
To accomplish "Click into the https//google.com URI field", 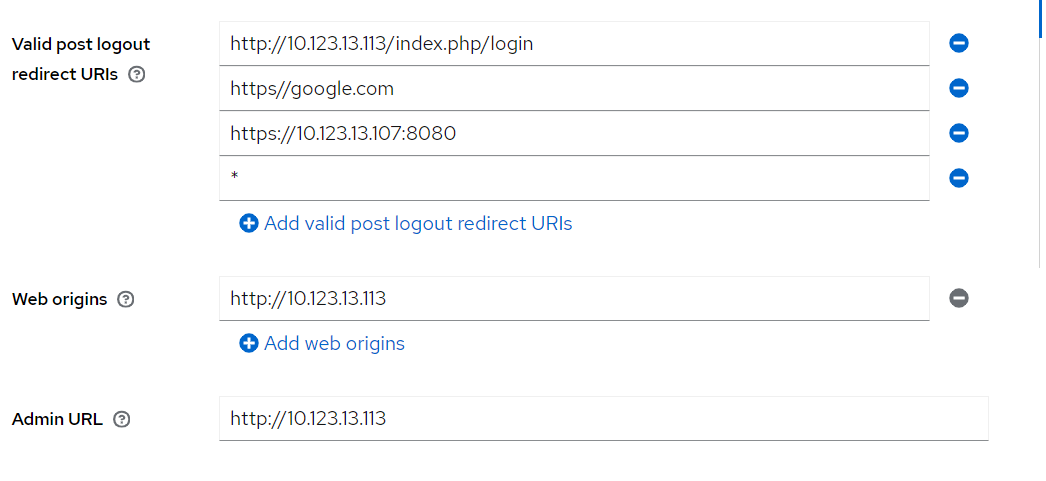I will tap(573, 88).
